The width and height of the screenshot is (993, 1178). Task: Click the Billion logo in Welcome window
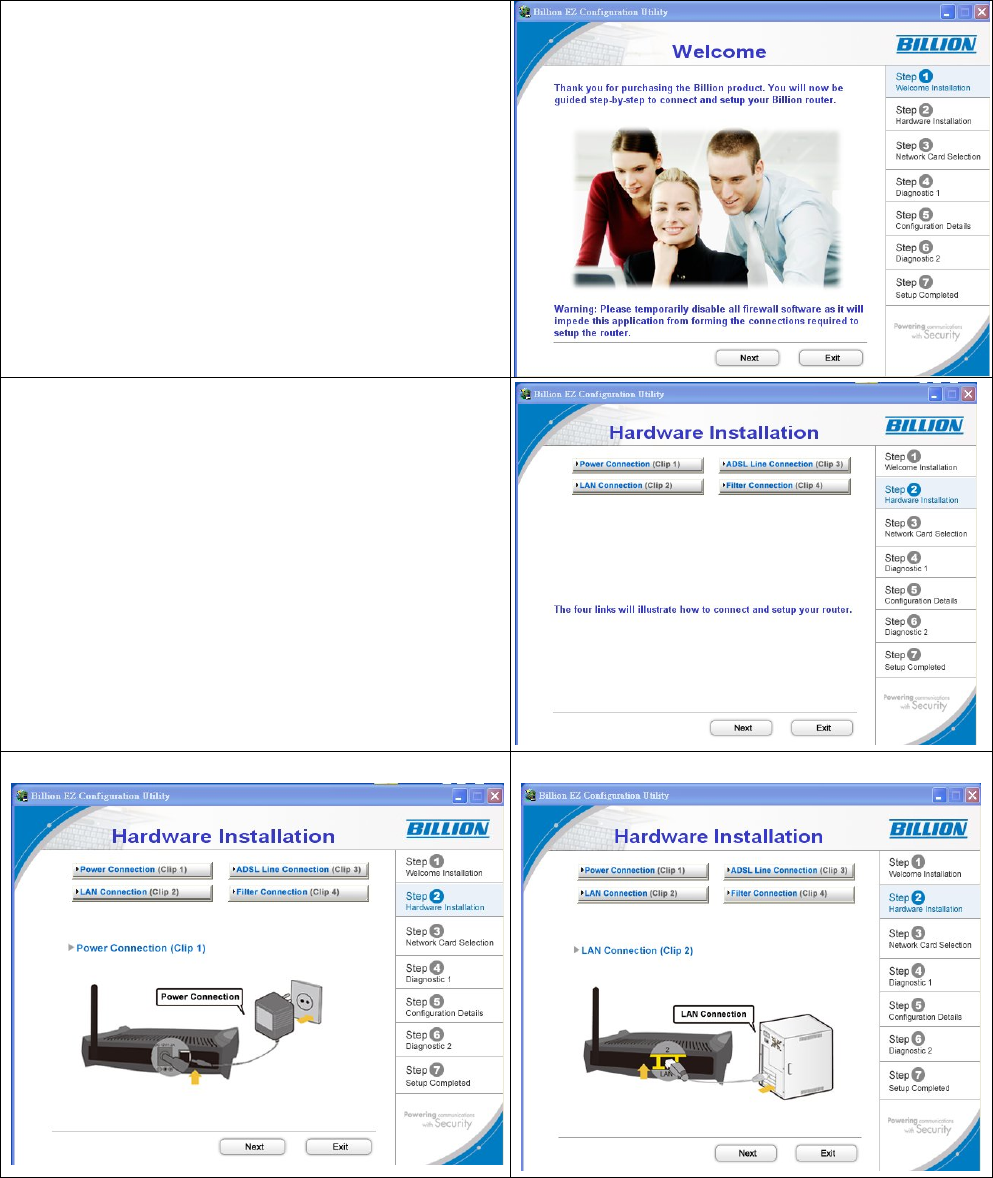point(936,44)
